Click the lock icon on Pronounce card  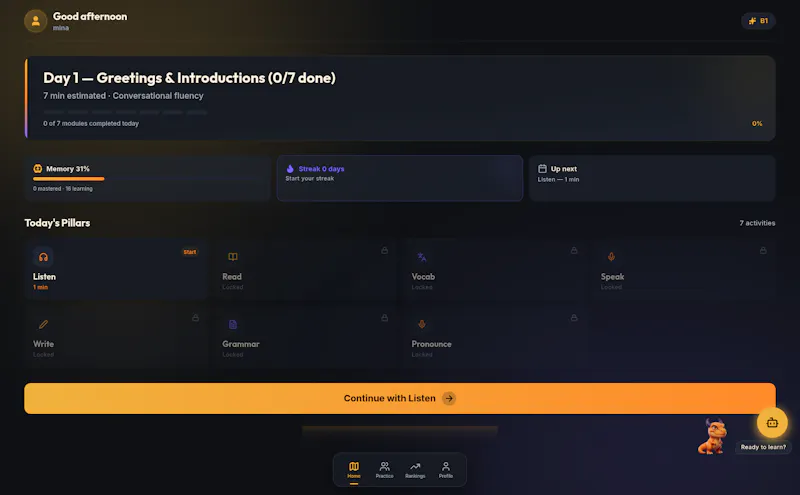[x=574, y=318]
